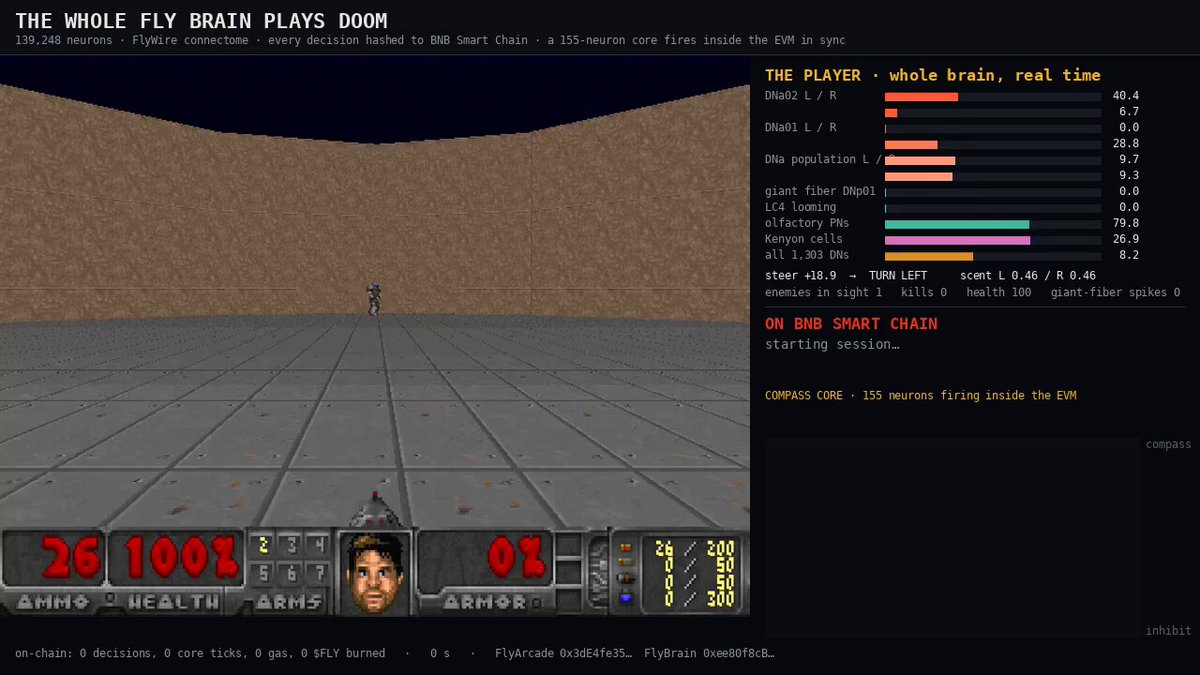Viewport: 1200px width, 675px height.
Task: Click the Doomguy face portrait in the status bar
Action: click(374, 573)
